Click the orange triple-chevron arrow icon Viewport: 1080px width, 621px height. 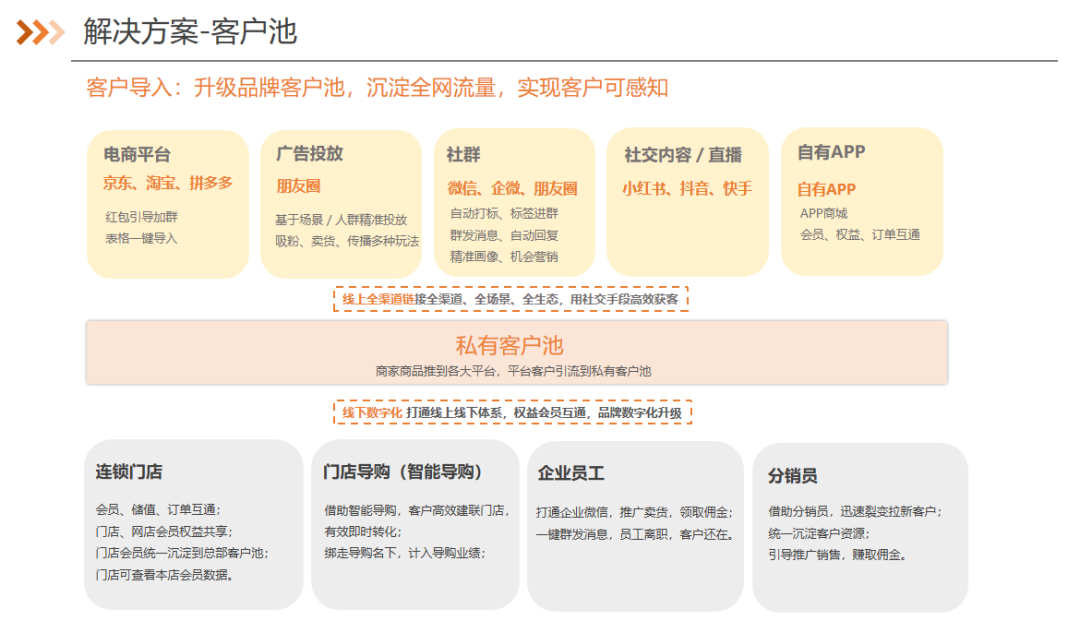[40, 32]
